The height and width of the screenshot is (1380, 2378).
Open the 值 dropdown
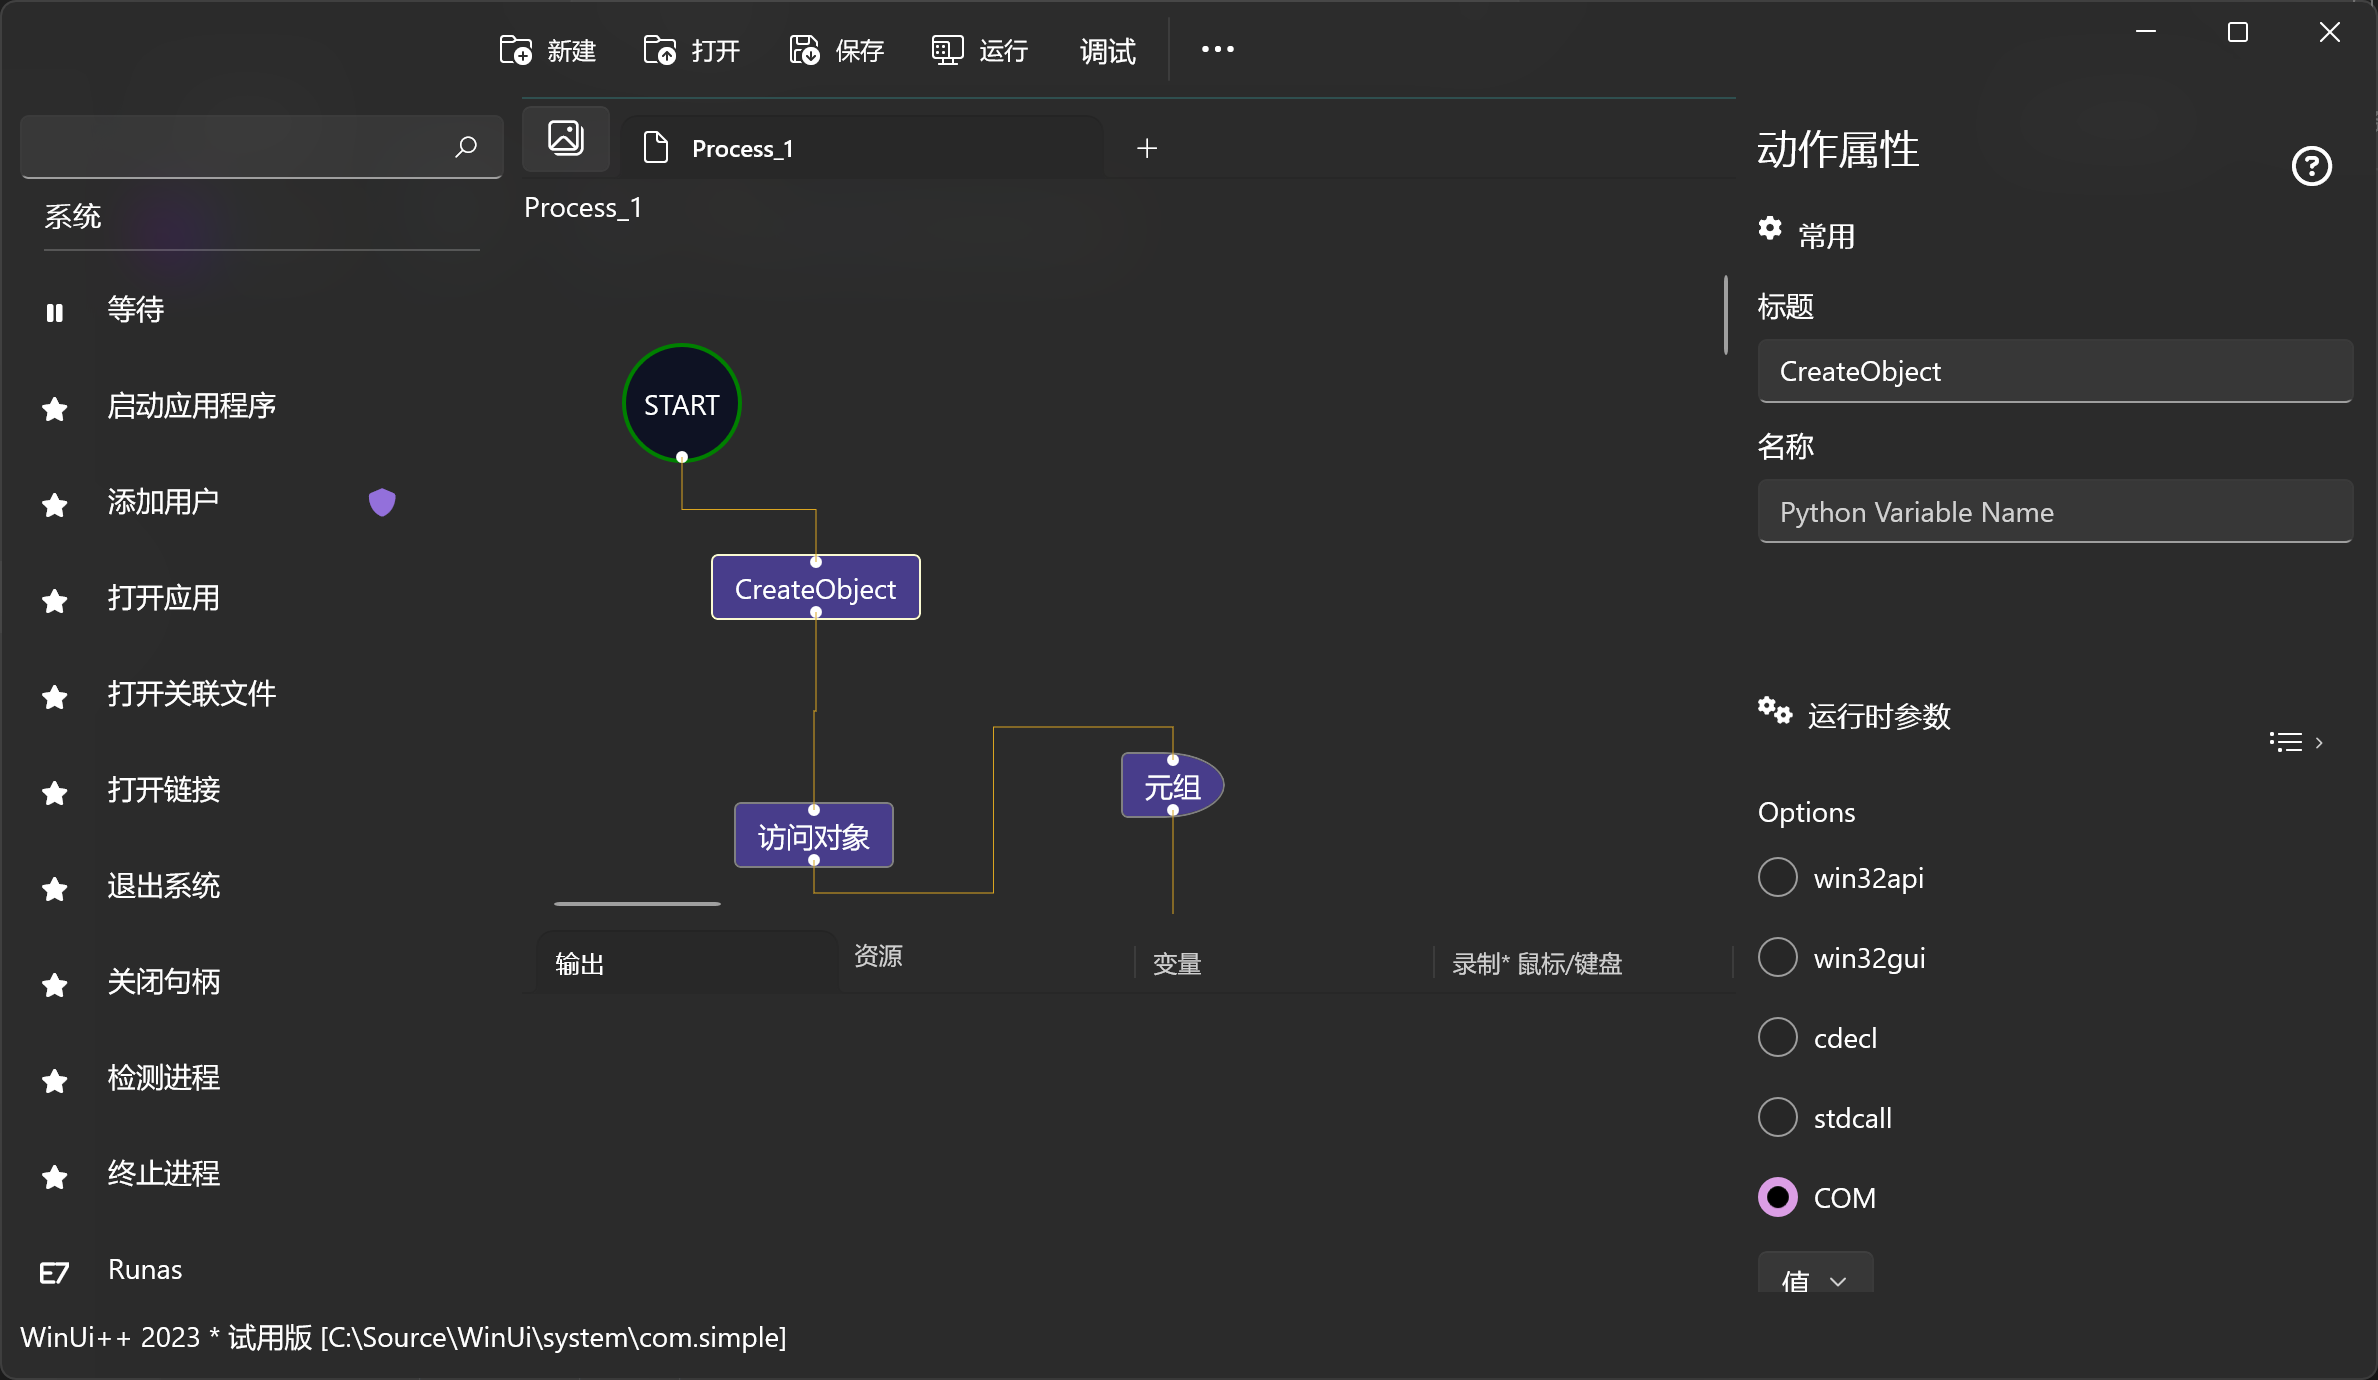point(1815,1281)
